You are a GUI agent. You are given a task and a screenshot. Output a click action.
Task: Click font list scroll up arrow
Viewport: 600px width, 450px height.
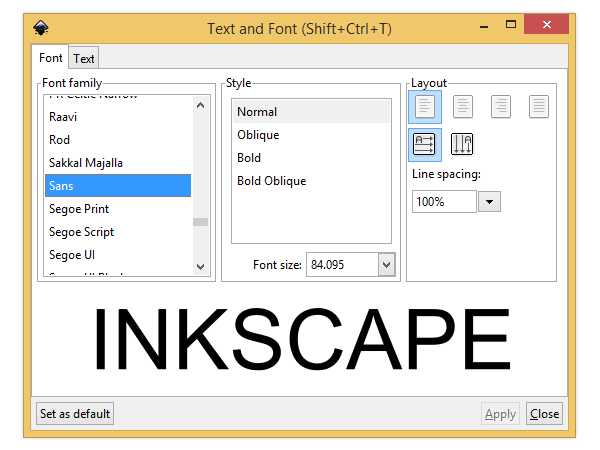click(x=201, y=105)
